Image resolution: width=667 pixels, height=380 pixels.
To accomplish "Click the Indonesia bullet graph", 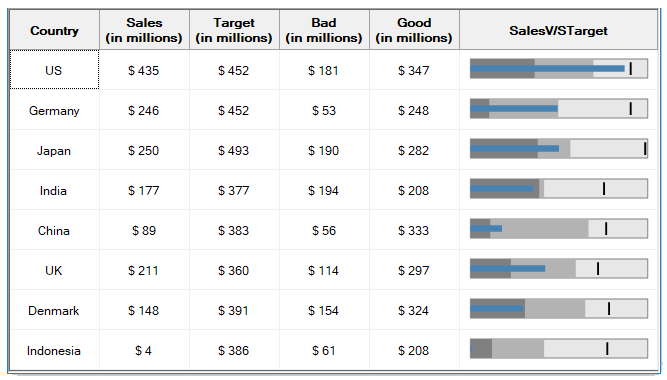I will (x=559, y=349).
